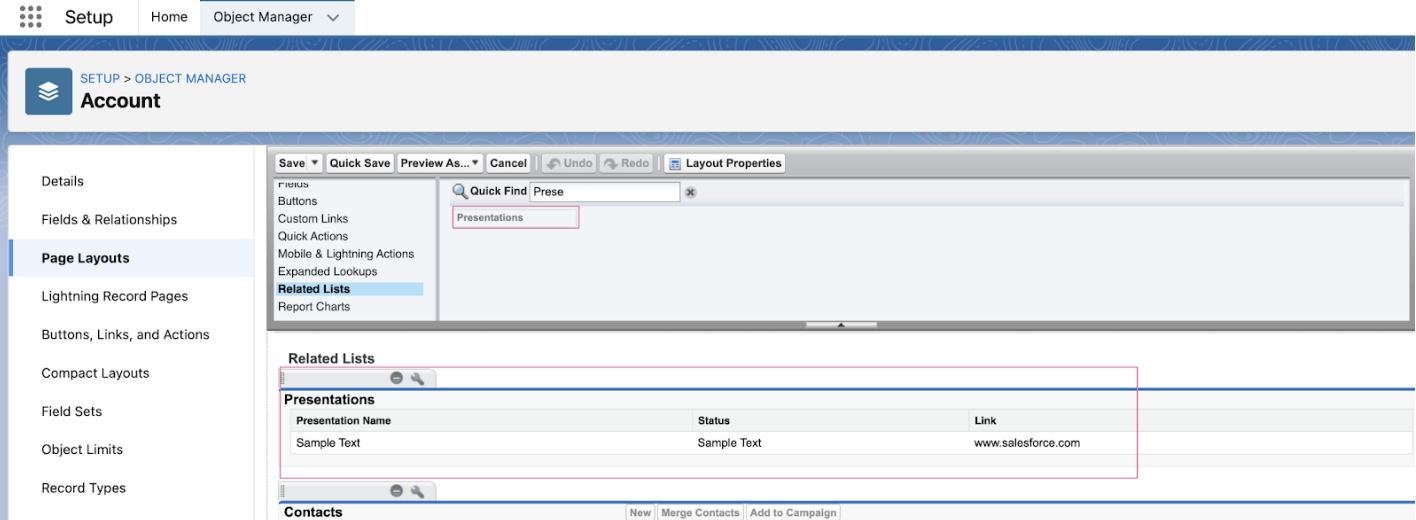Open the App Launcher grid icon
Screen dimensions: 1416x520
pos(31,16)
